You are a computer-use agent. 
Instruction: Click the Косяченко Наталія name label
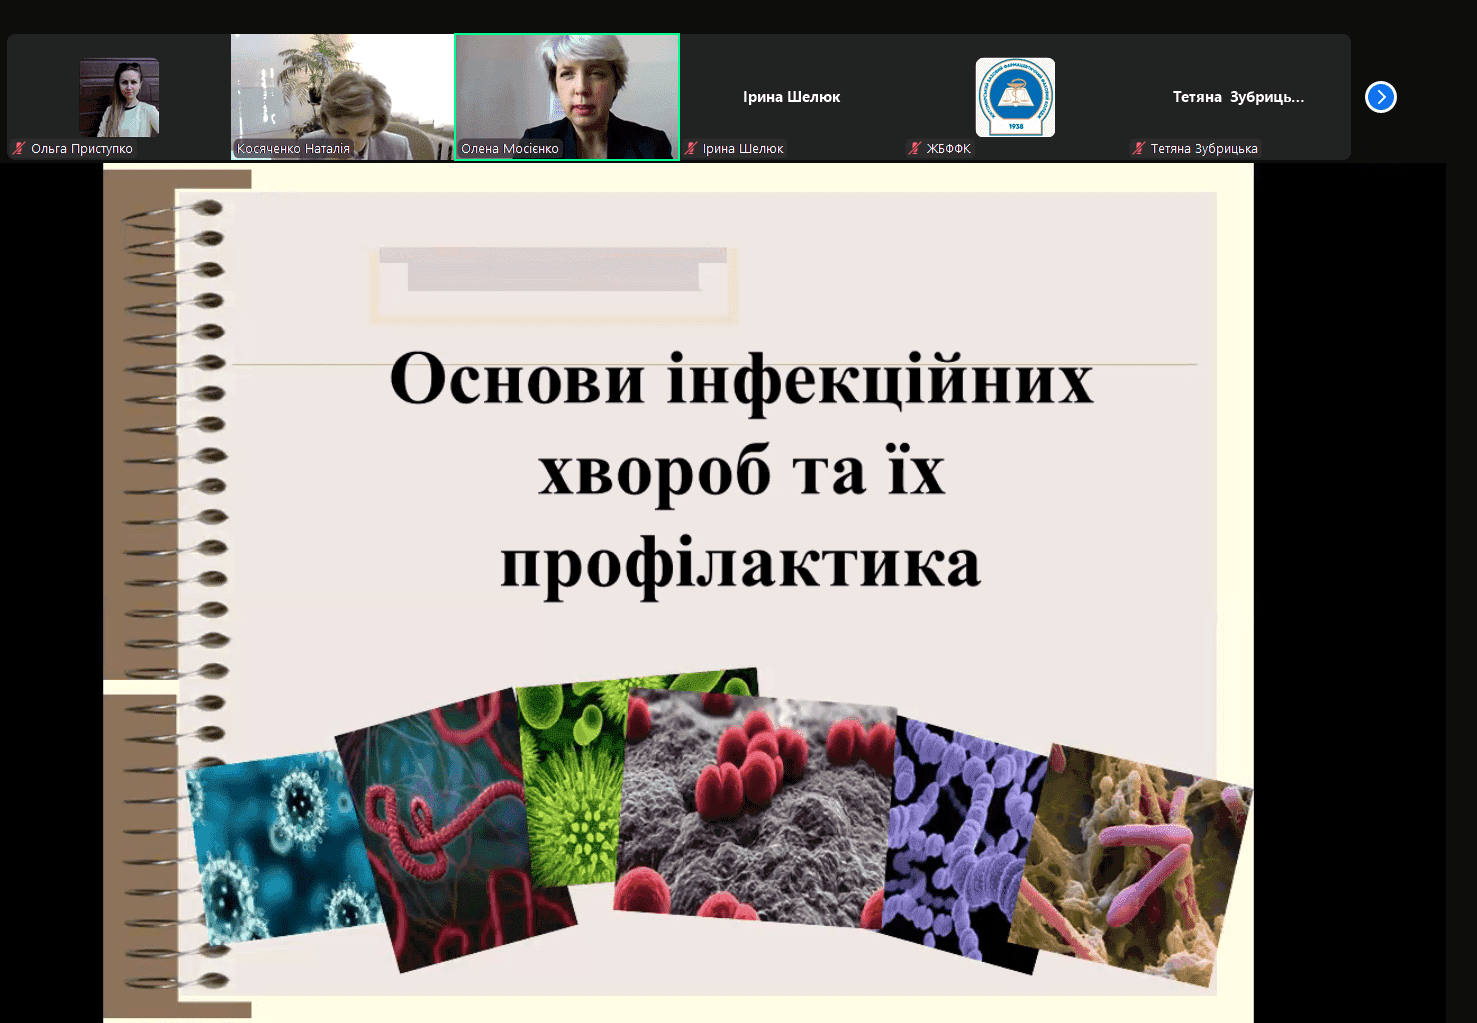point(293,149)
